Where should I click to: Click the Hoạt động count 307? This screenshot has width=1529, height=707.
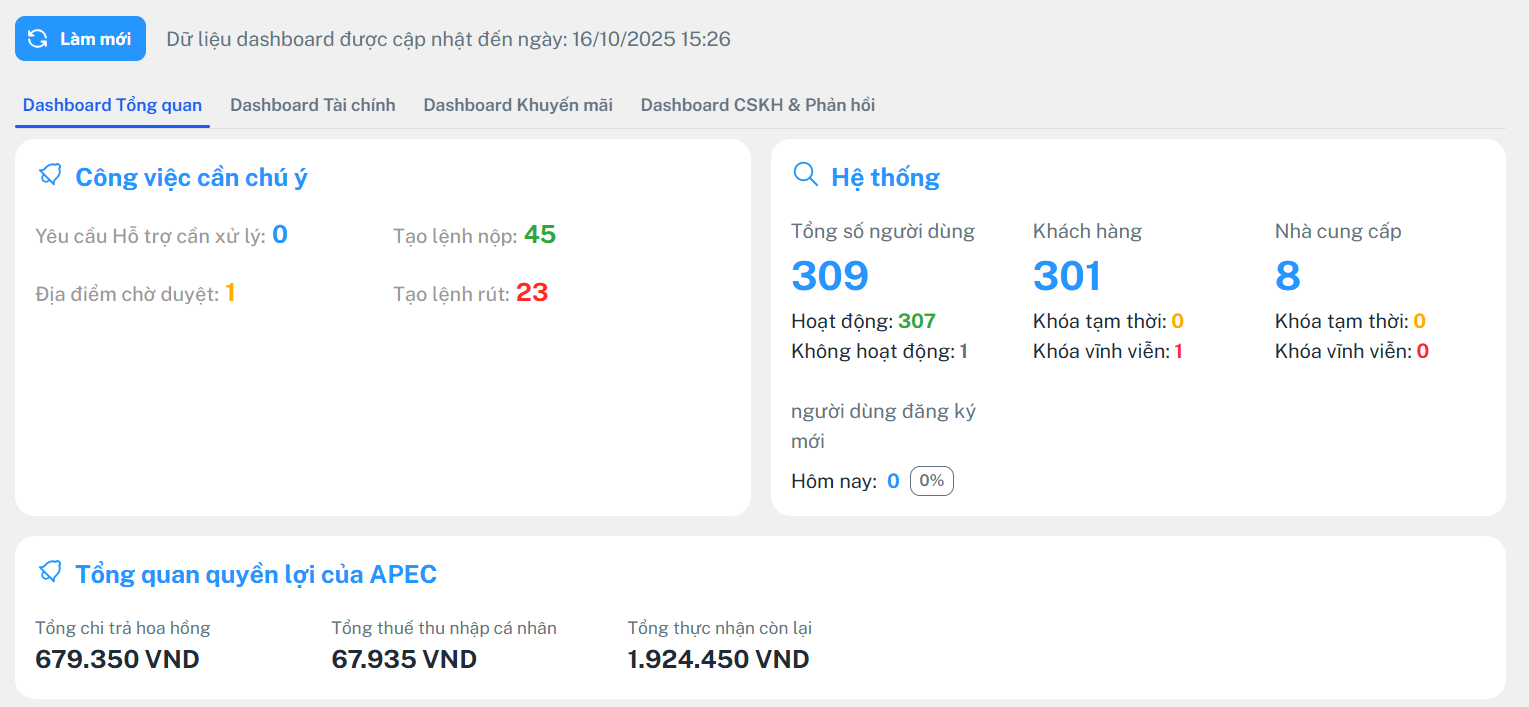[x=916, y=321]
